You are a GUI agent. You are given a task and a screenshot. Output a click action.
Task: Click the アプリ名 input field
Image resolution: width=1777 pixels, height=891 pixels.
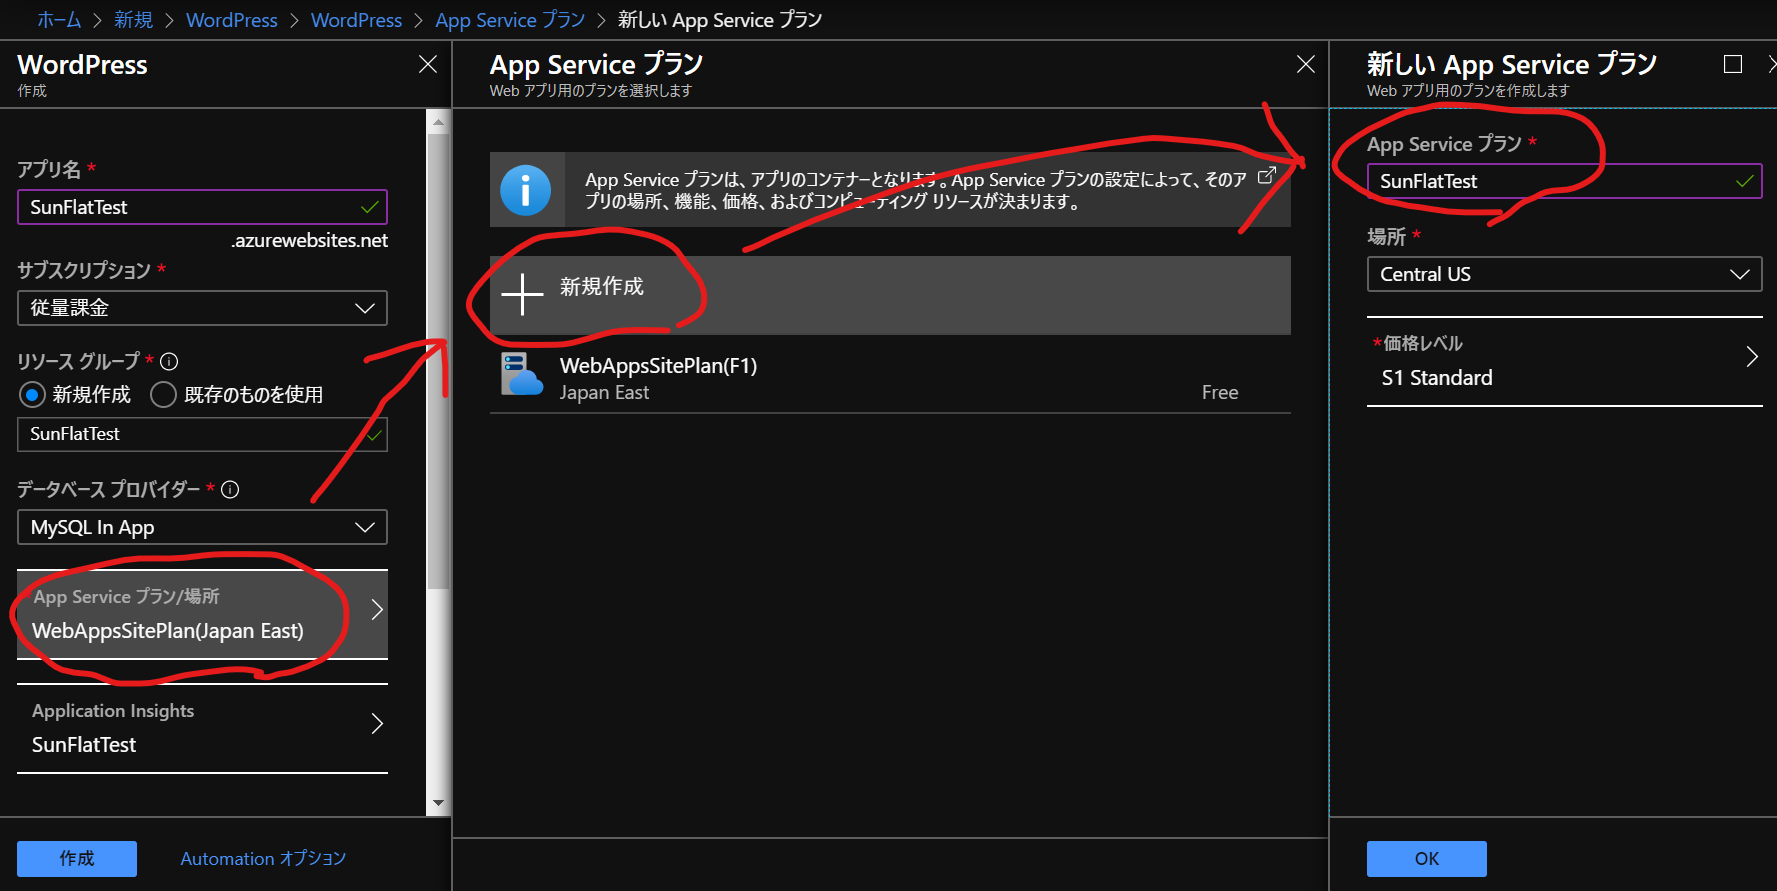tap(202, 207)
